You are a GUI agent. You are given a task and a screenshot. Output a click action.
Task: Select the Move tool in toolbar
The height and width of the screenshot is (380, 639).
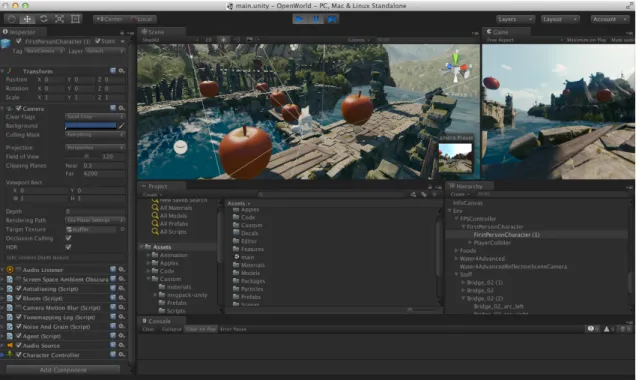point(27,19)
